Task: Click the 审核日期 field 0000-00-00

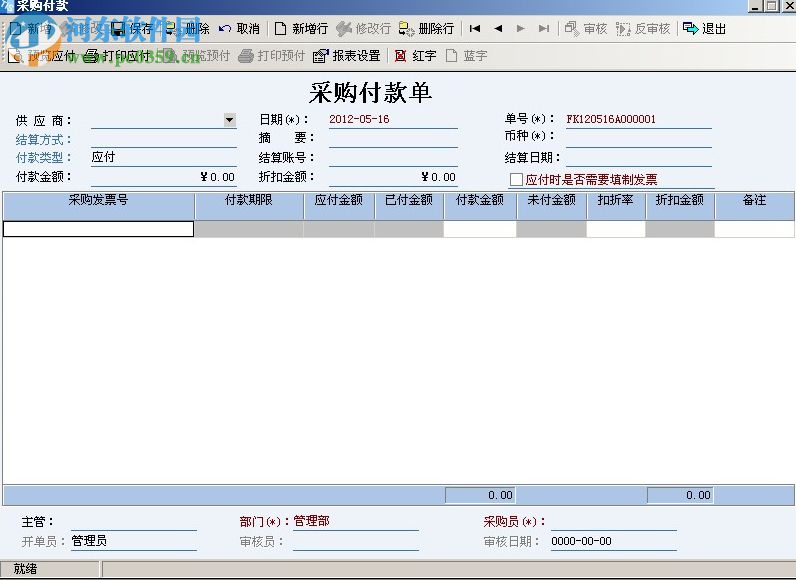Action: tap(614, 541)
